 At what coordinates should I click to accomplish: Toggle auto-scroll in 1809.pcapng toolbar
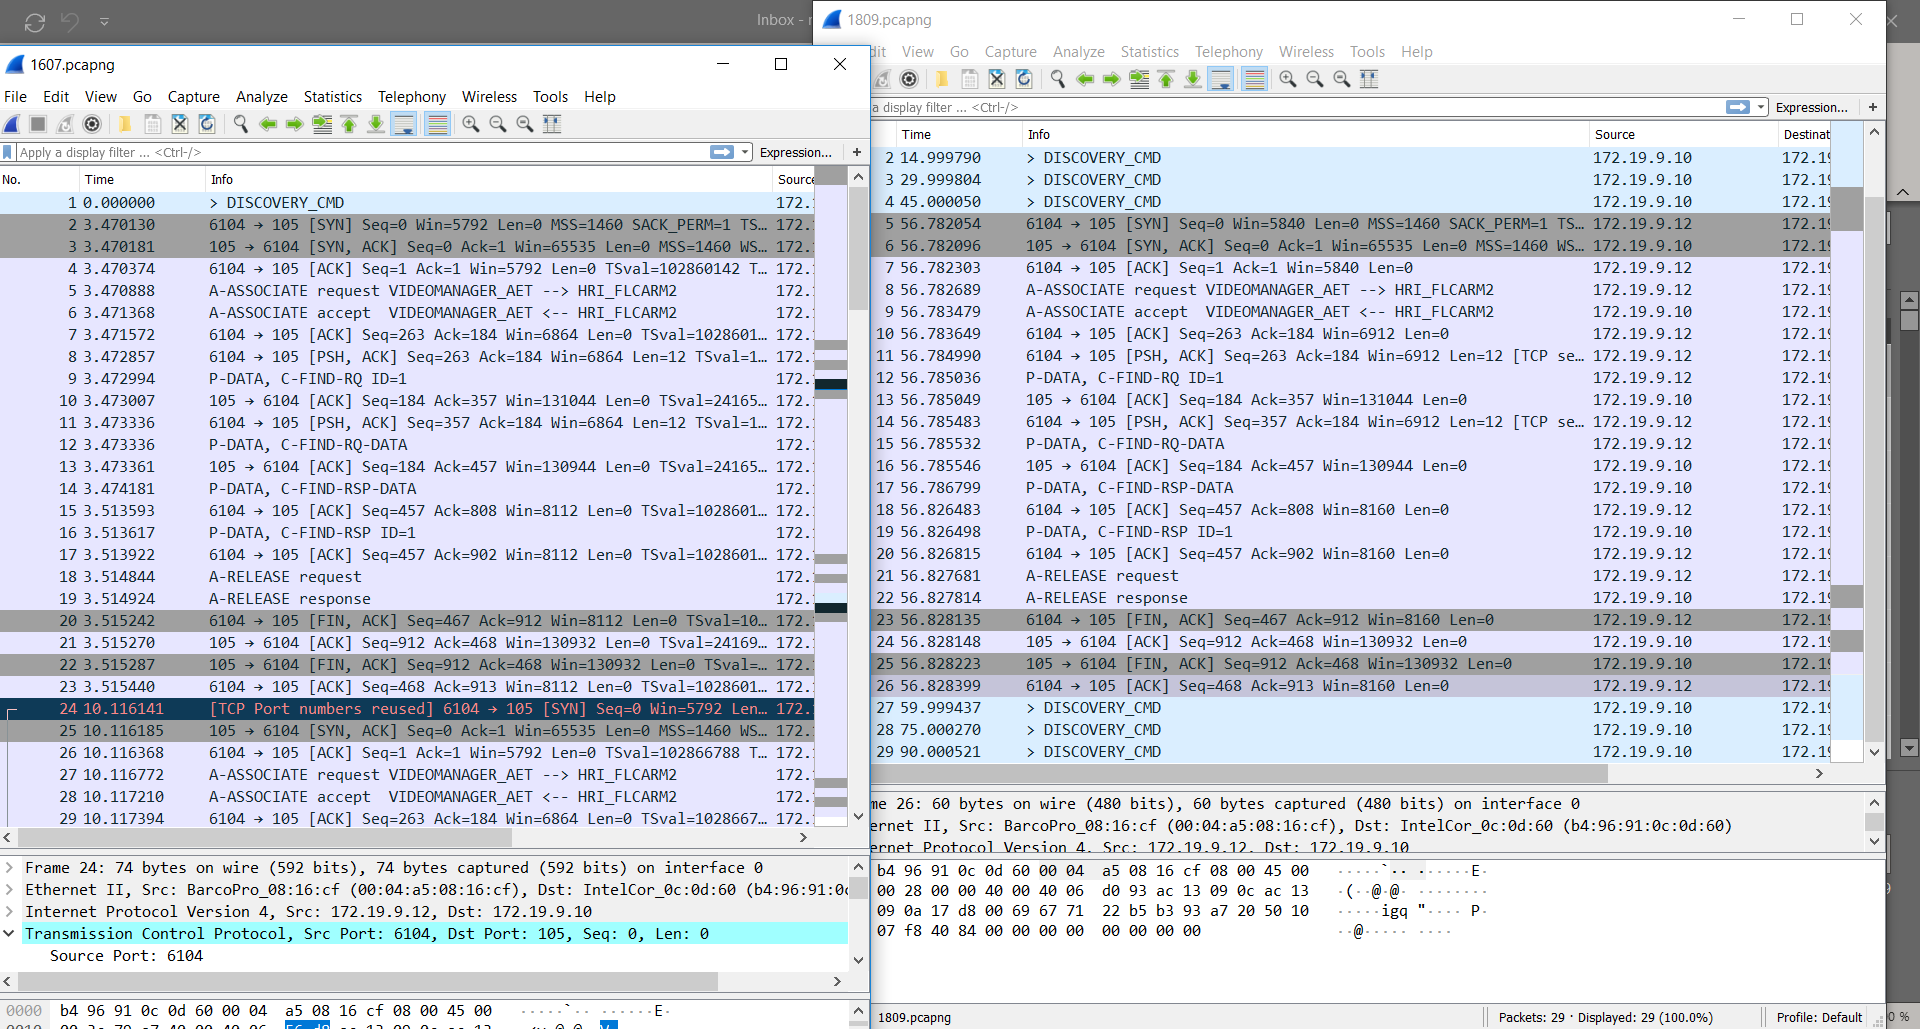[x=1220, y=79]
